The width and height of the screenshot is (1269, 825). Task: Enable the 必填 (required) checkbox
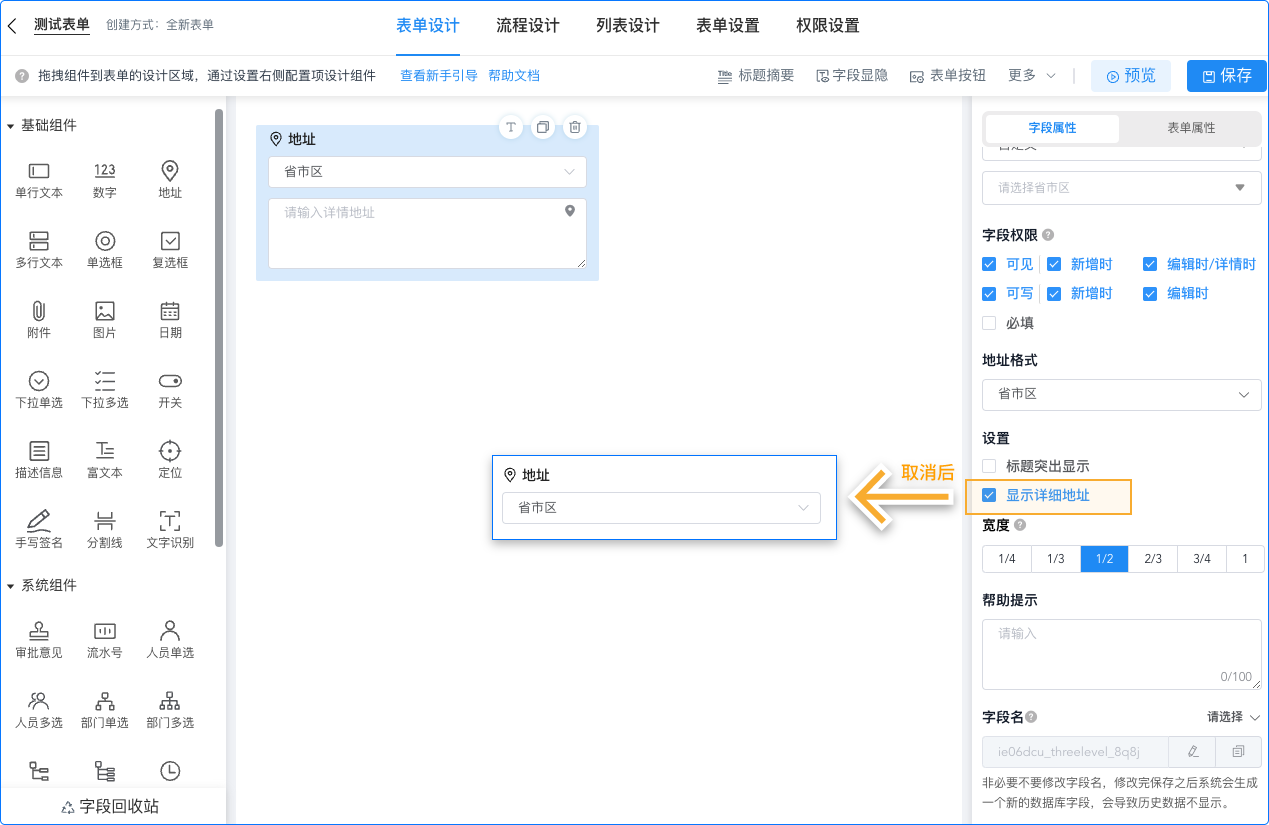[x=990, y=322]
